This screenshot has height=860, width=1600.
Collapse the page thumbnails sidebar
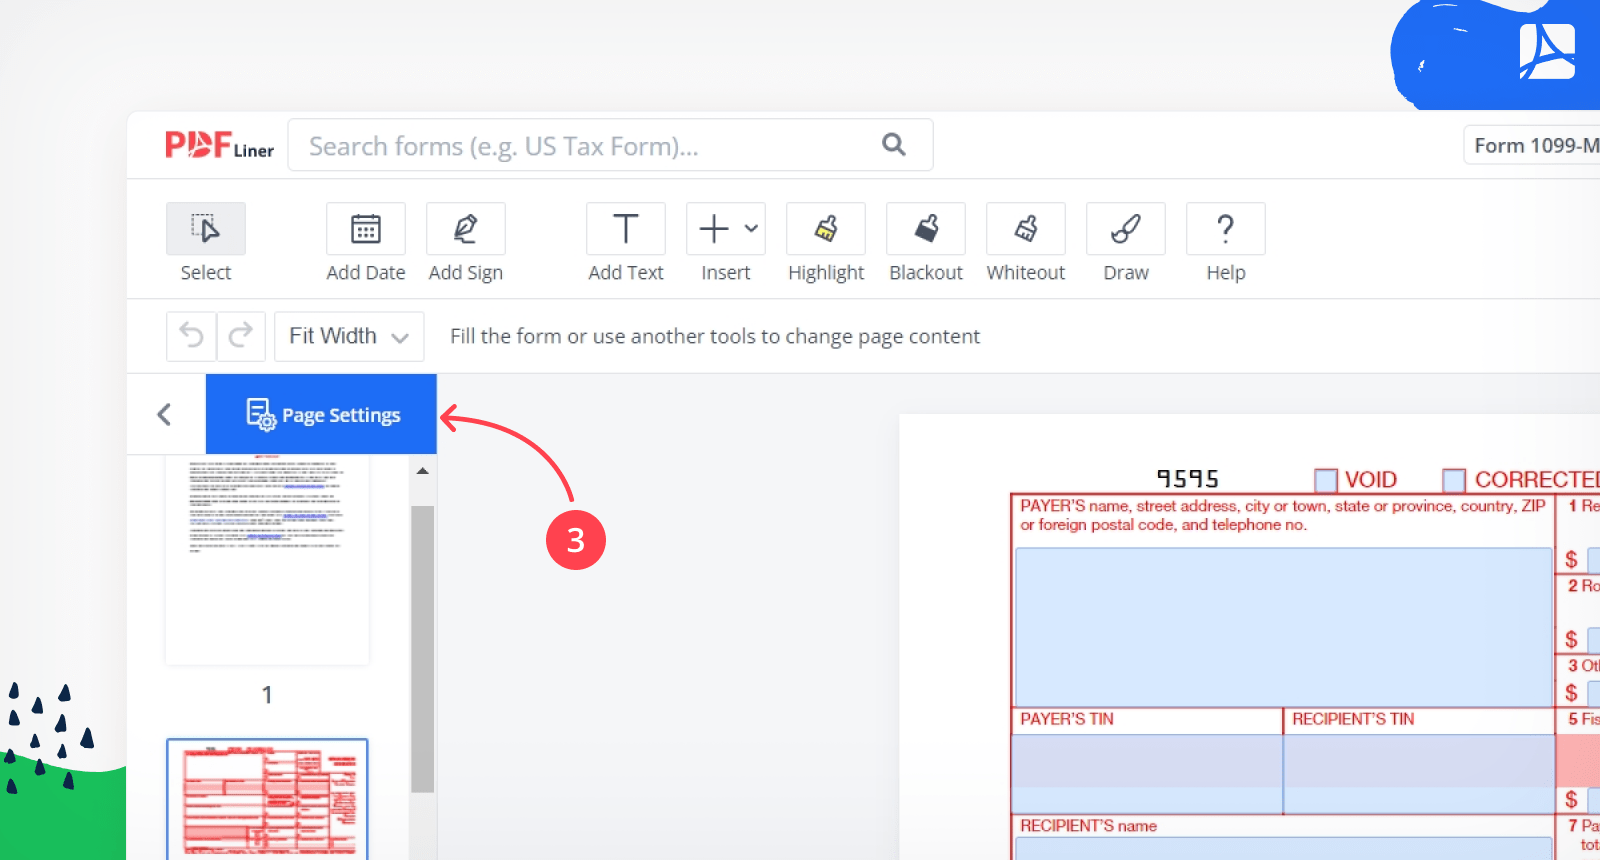[165, 414]
